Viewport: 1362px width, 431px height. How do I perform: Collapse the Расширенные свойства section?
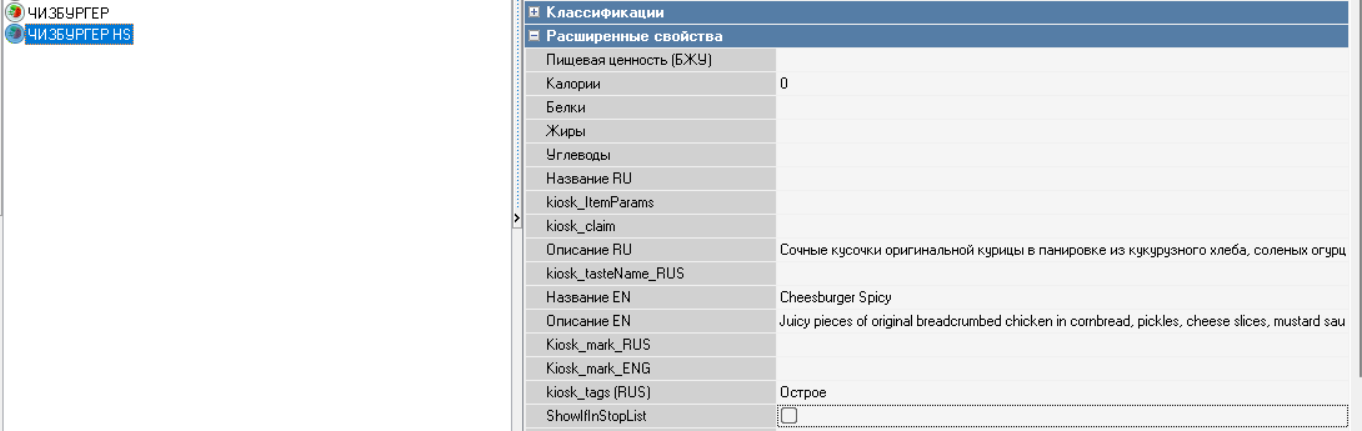pos(534,36)
